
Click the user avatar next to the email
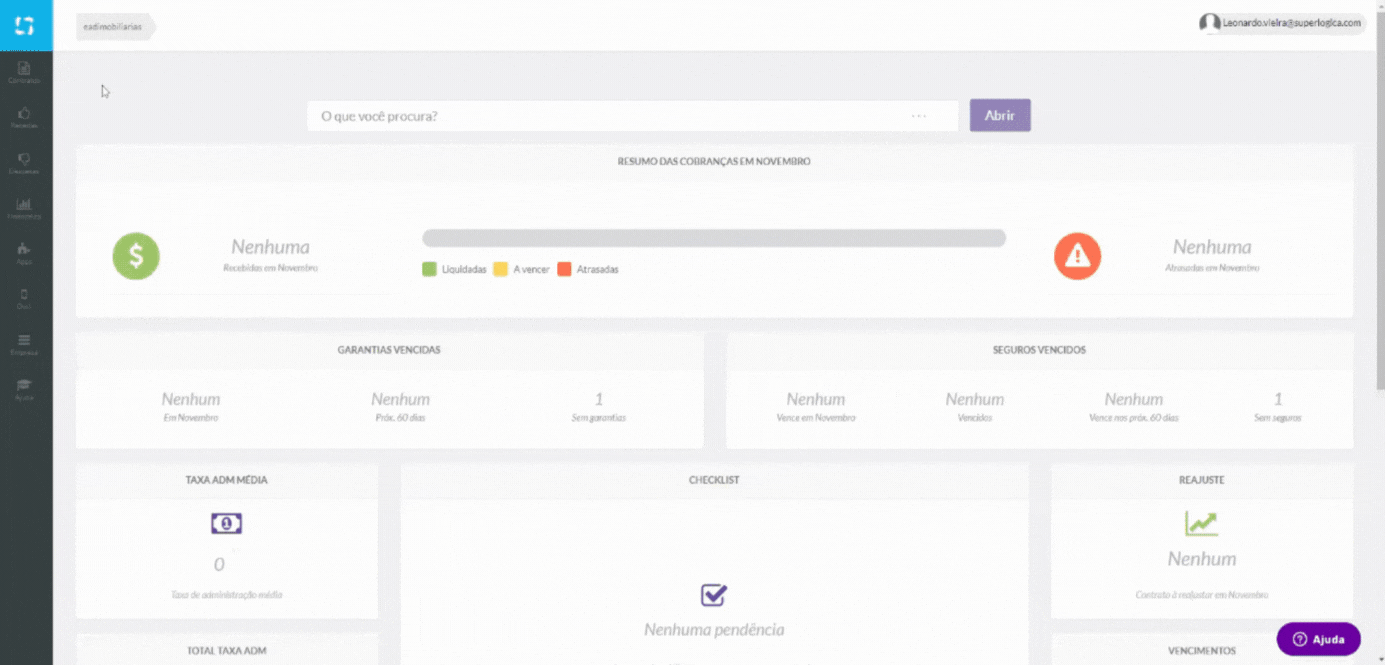click(1210, 23)
